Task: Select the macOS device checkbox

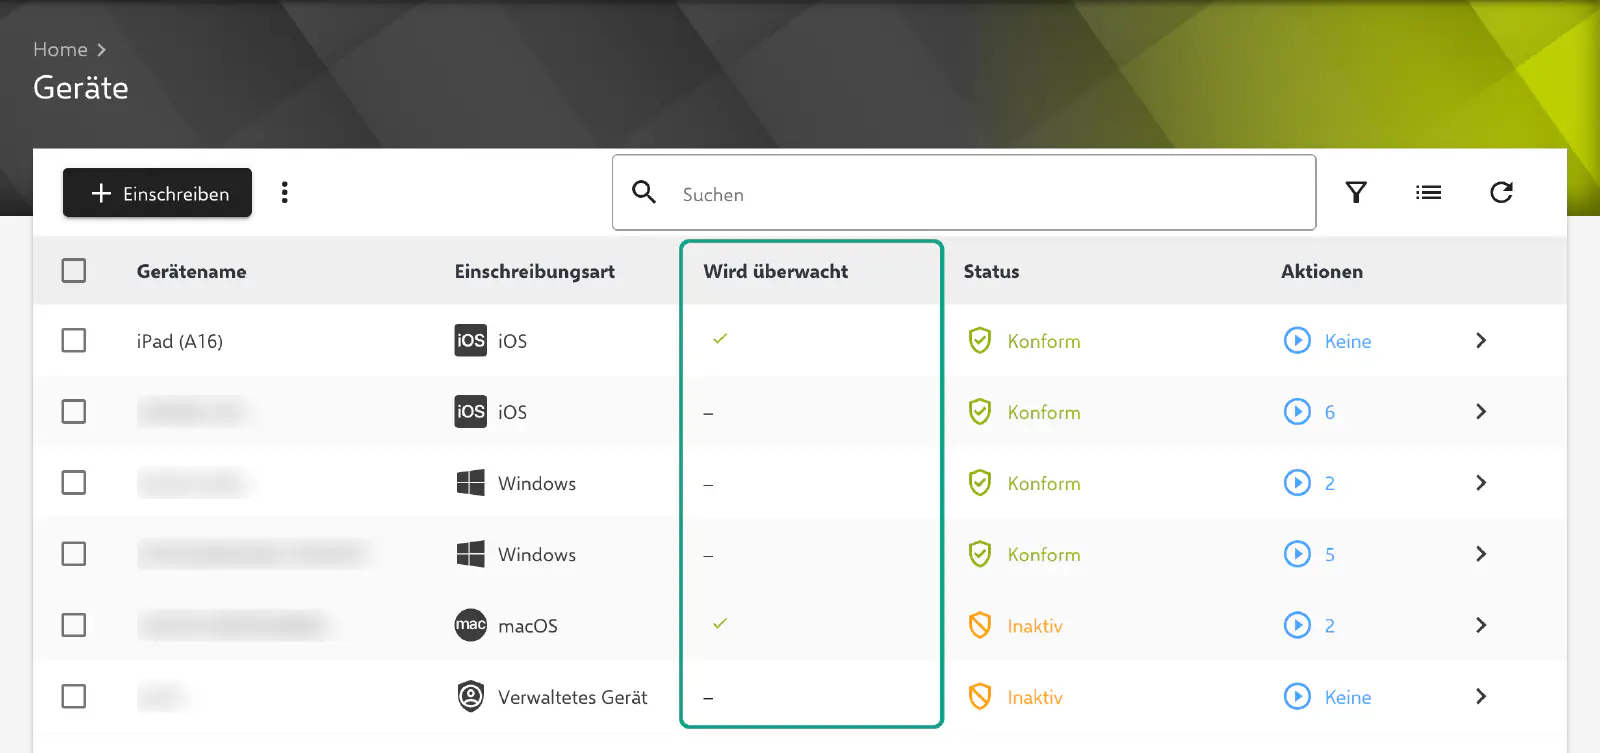Action: coord(74,625)
